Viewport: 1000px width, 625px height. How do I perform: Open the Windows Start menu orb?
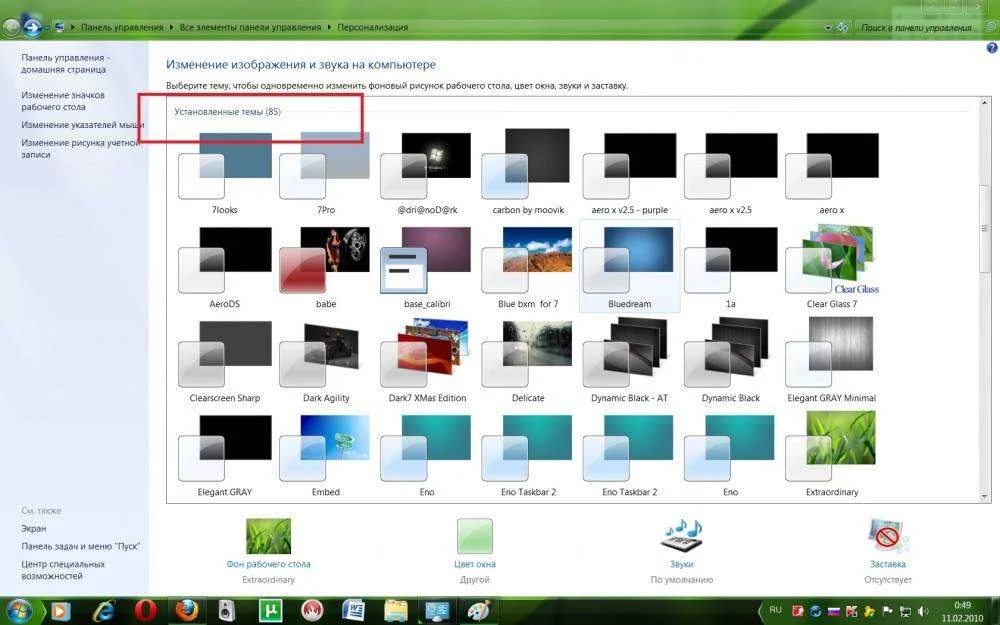pos(19,609)
